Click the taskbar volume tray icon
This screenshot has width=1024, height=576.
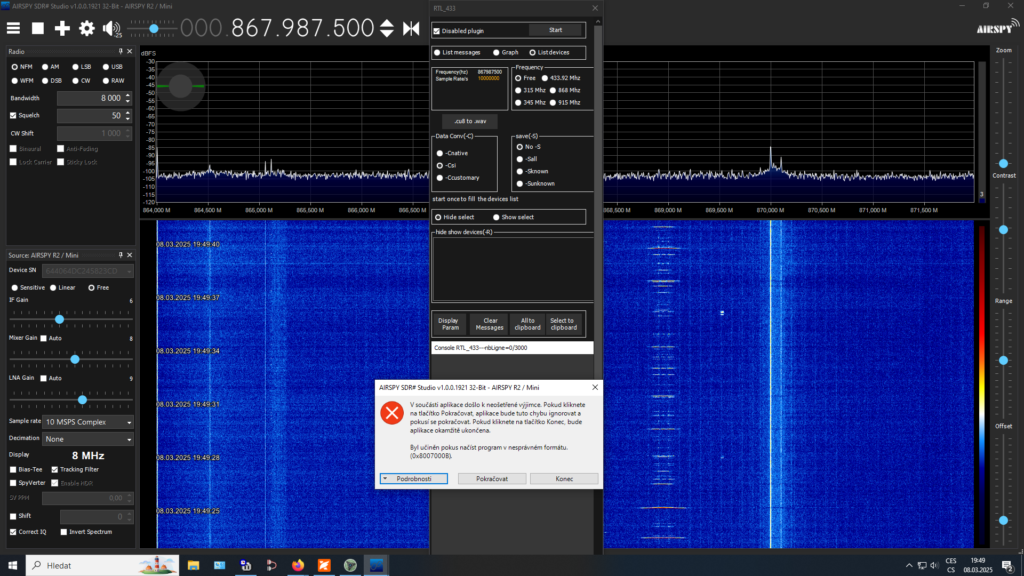(x=934, y=566)
